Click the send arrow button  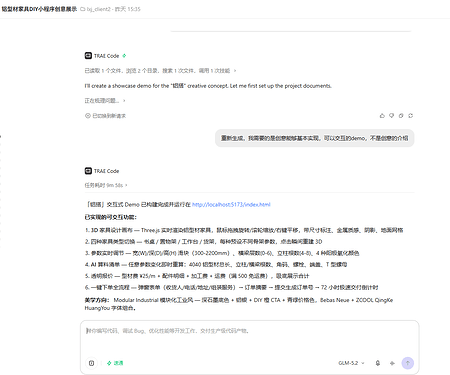click(x=408, y=363)
